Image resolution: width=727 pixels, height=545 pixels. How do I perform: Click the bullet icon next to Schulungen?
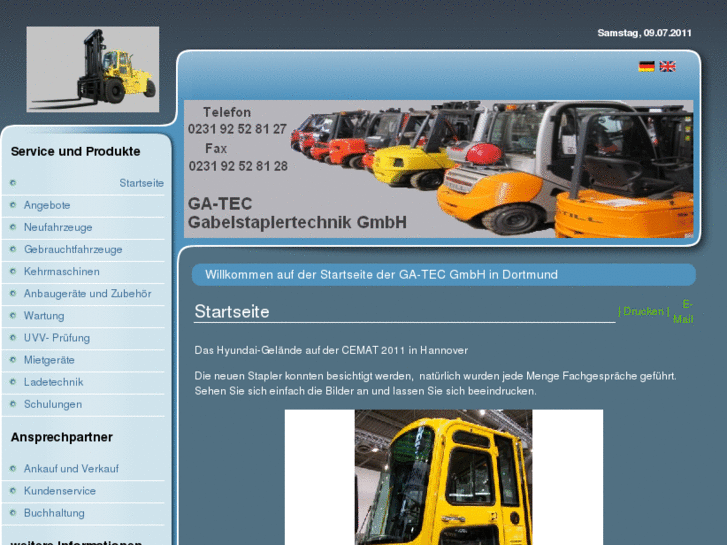coord(13,404)
